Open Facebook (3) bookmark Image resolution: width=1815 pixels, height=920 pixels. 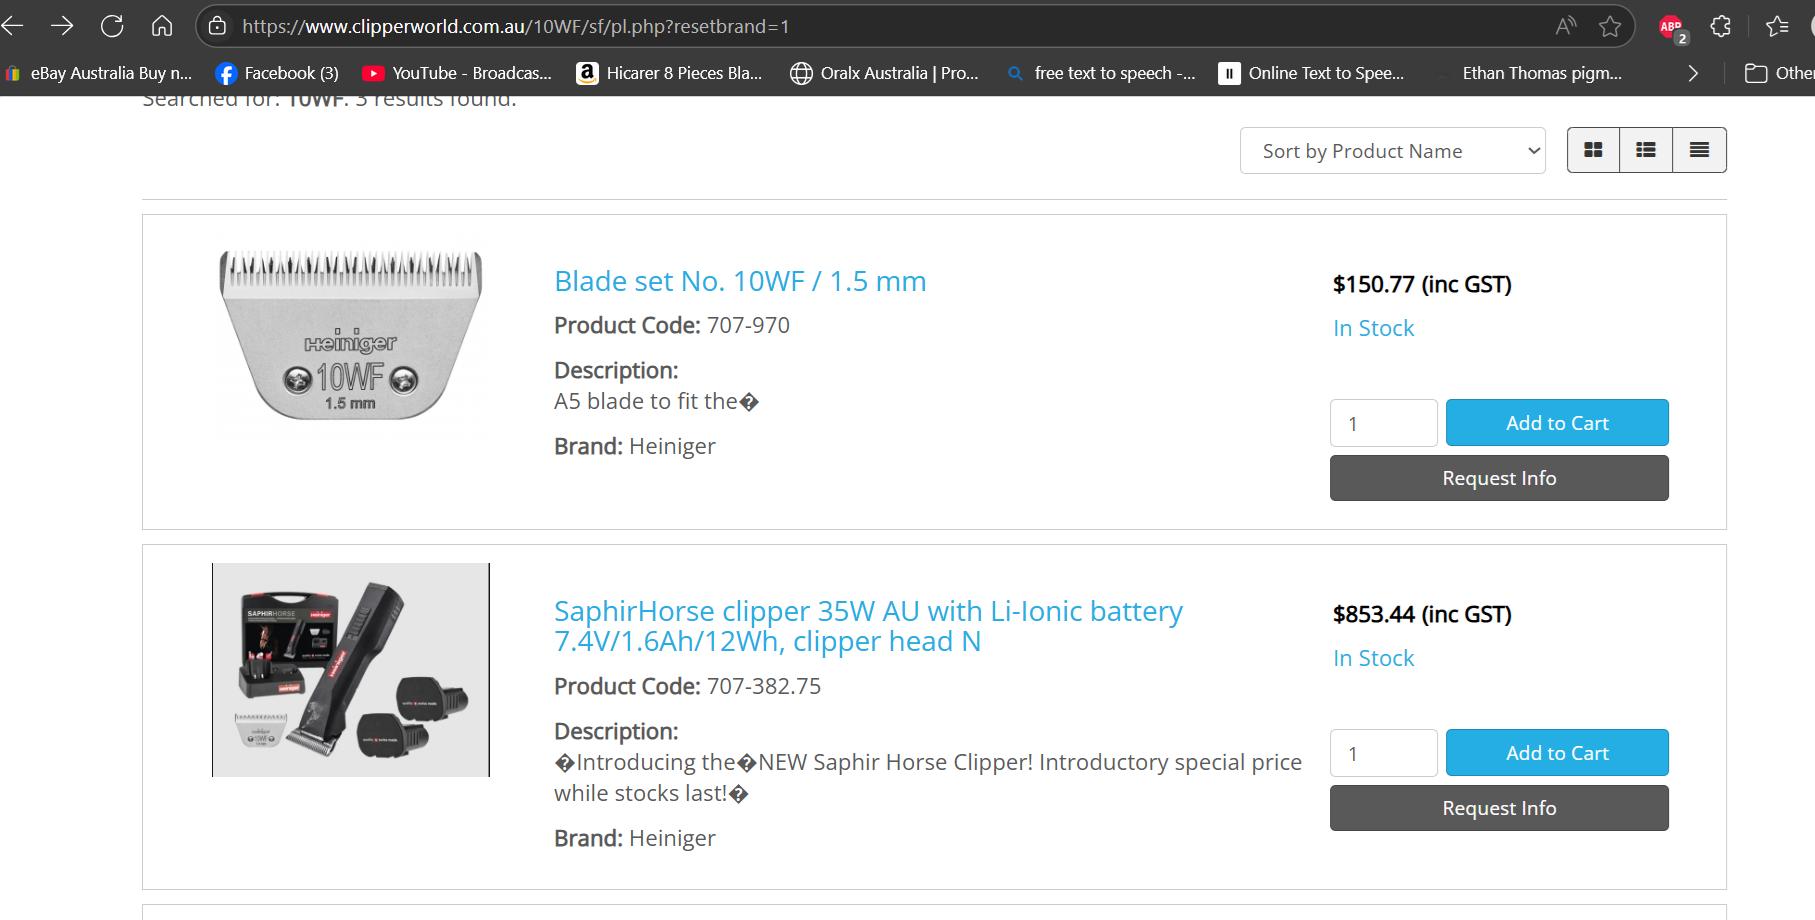tap(277, 73)
